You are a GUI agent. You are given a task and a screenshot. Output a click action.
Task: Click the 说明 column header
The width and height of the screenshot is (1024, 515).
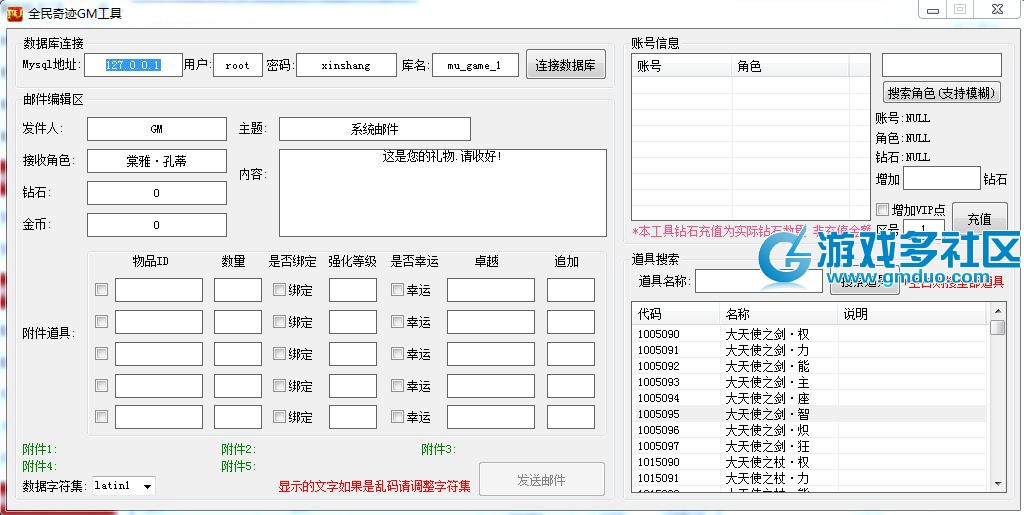pyautogui.click(x=914, y=314)
